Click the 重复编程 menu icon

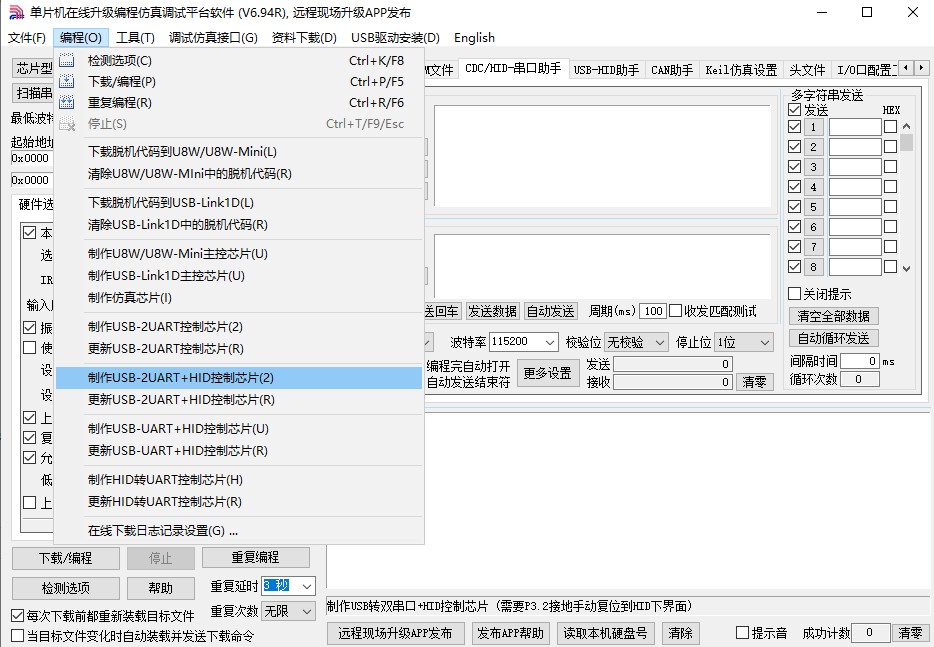[x=67, y=102]
